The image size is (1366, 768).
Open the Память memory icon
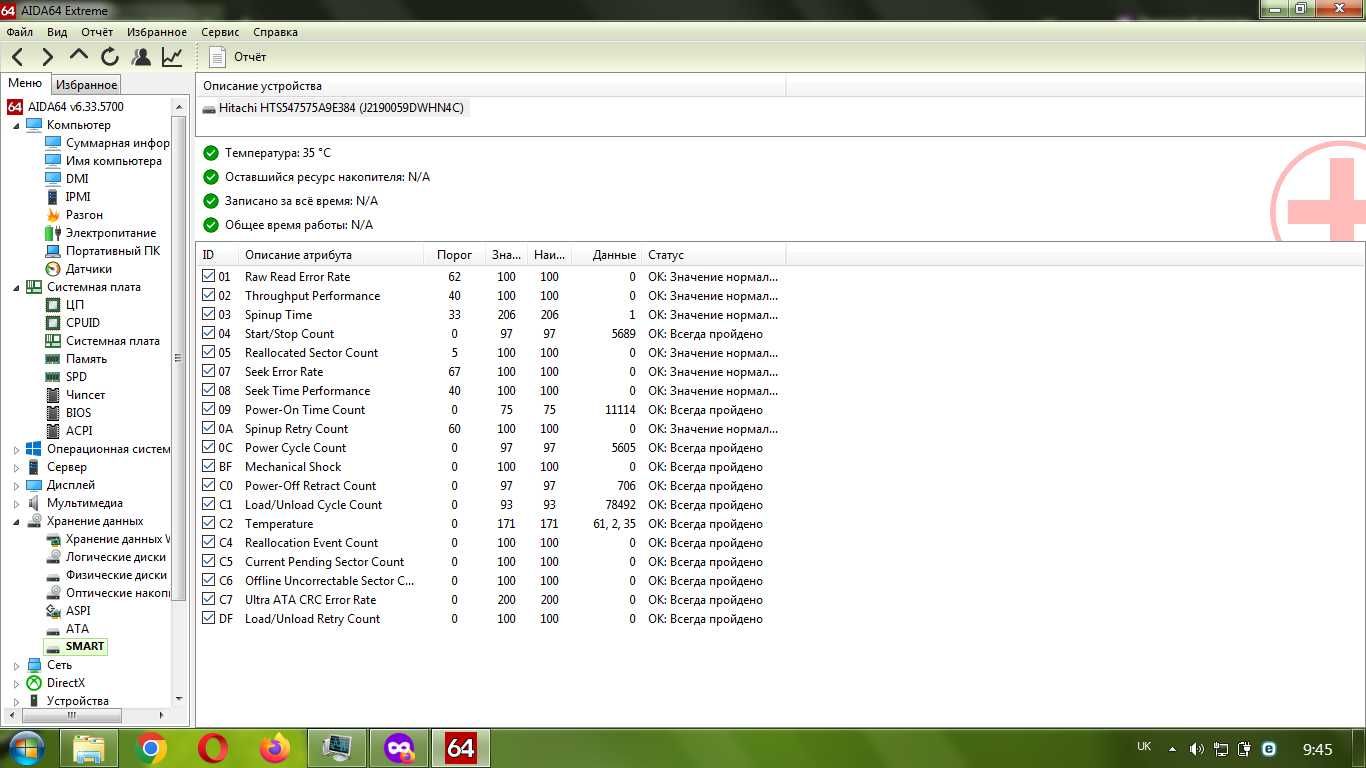tap(53, 359)
